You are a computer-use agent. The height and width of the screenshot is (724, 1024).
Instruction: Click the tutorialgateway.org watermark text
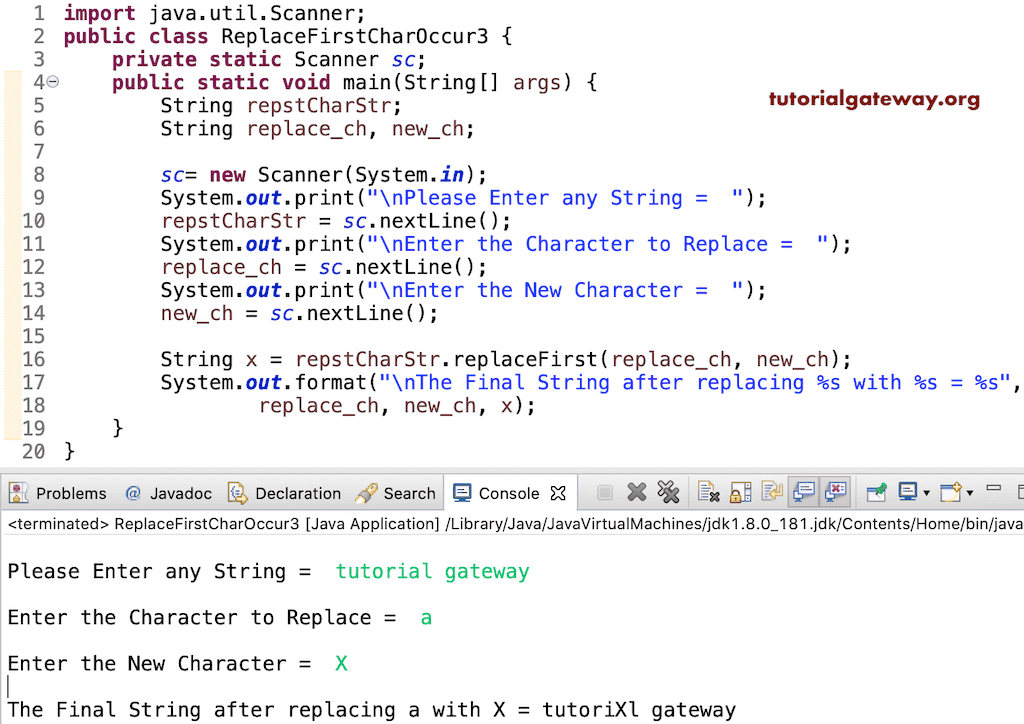coord(873,99)
